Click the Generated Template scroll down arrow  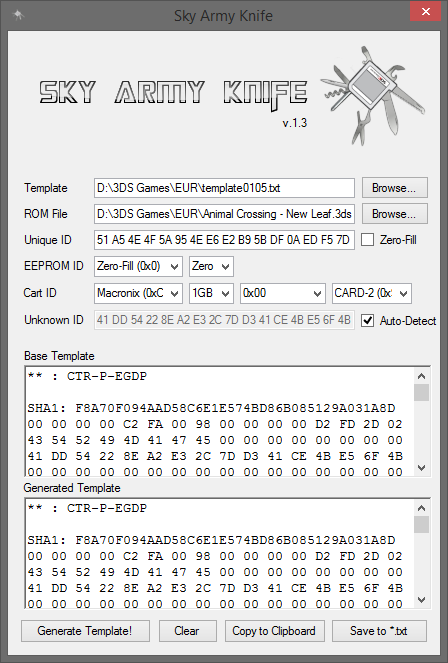point(421,599)
